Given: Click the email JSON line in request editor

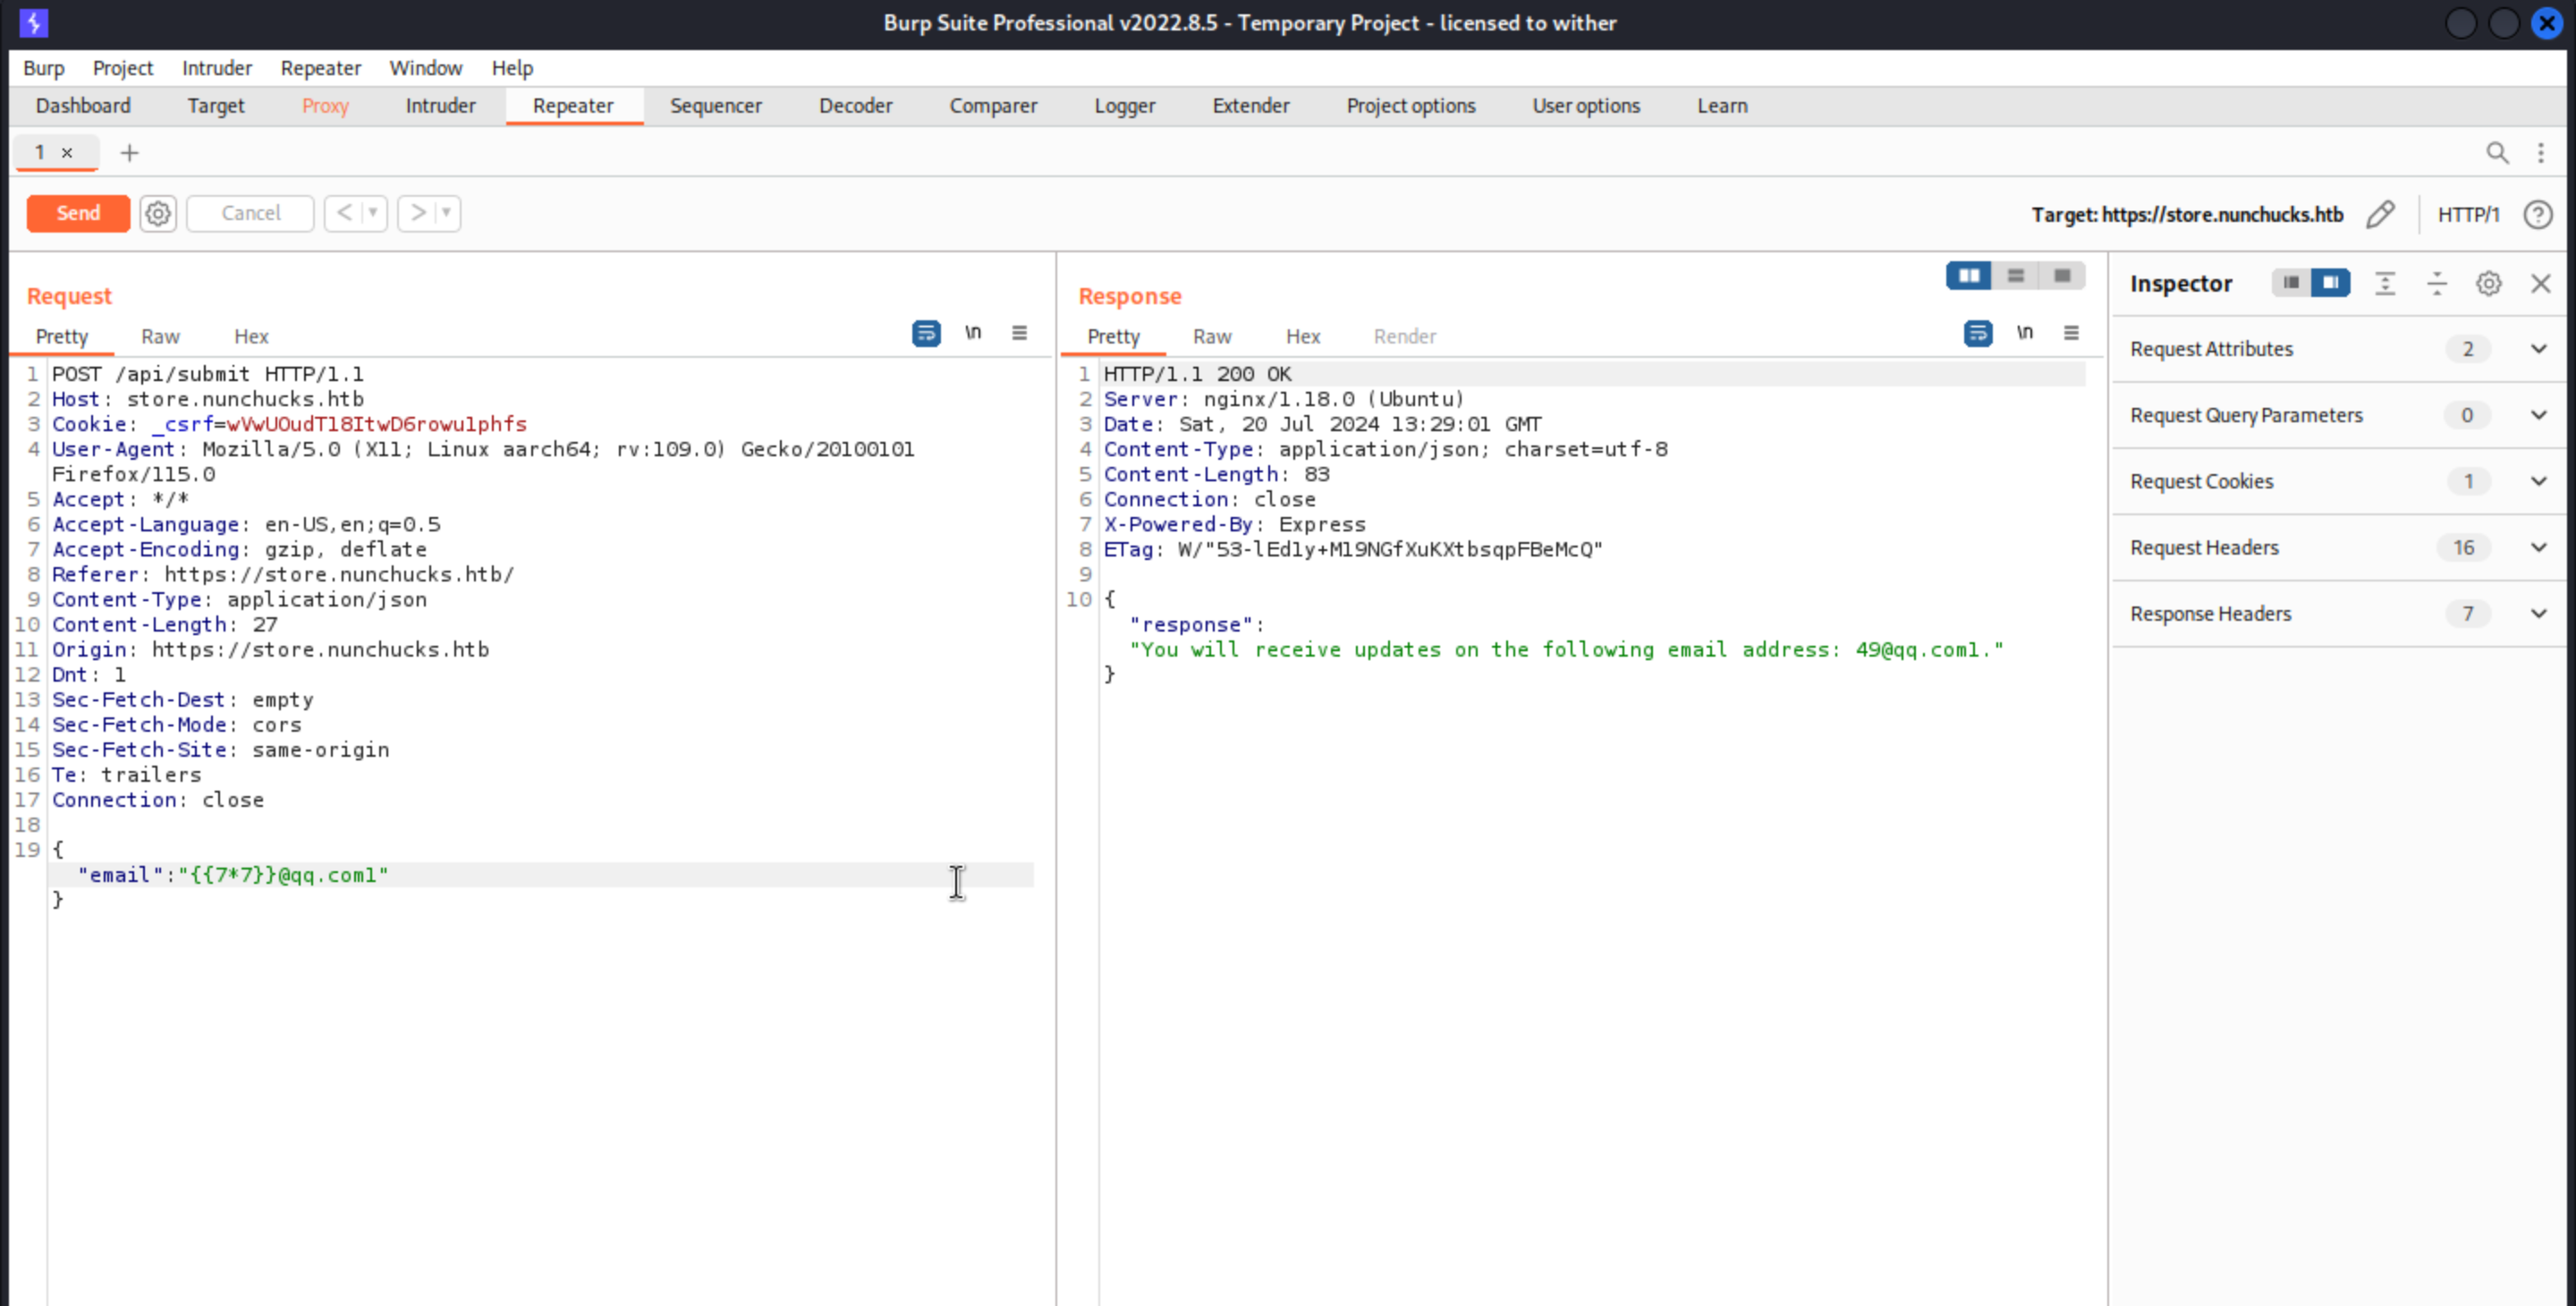Looking at the screenshot, I should 233,875.
